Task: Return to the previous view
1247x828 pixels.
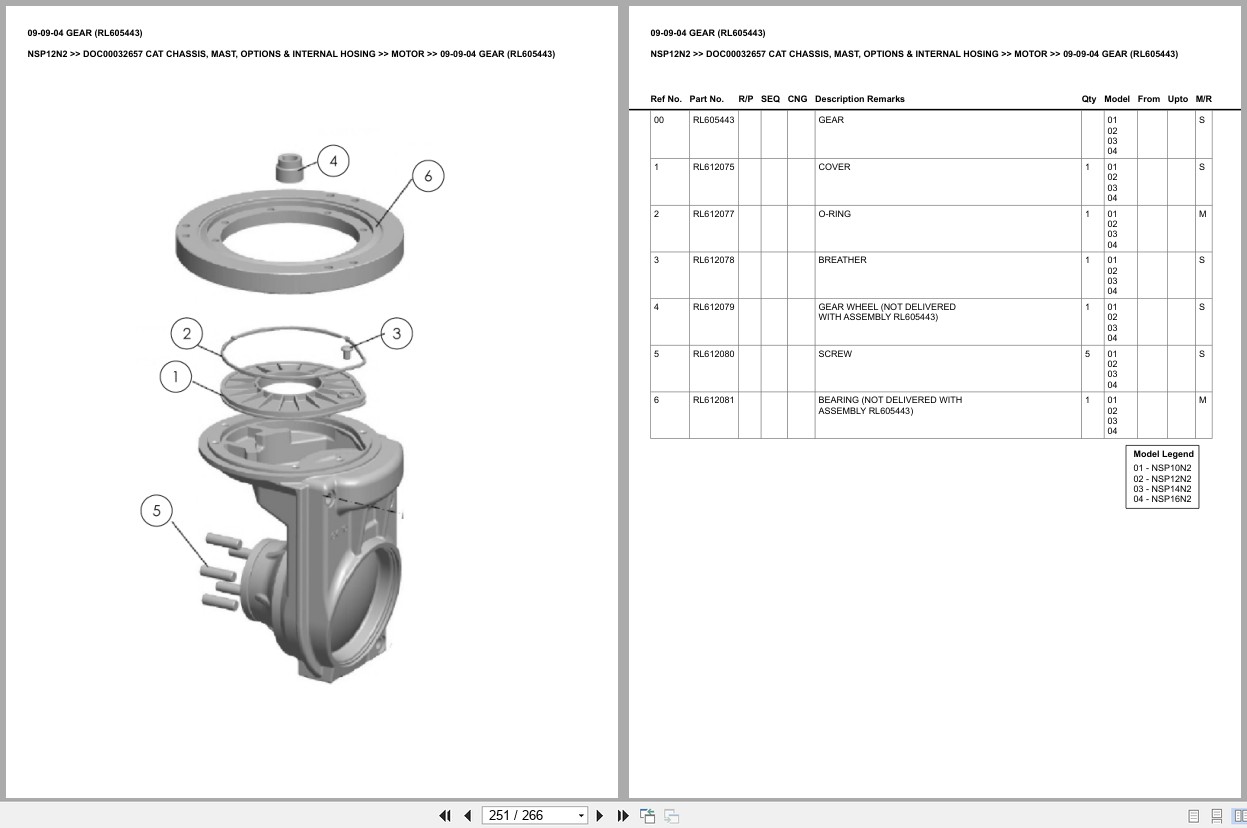Action: 648,815
